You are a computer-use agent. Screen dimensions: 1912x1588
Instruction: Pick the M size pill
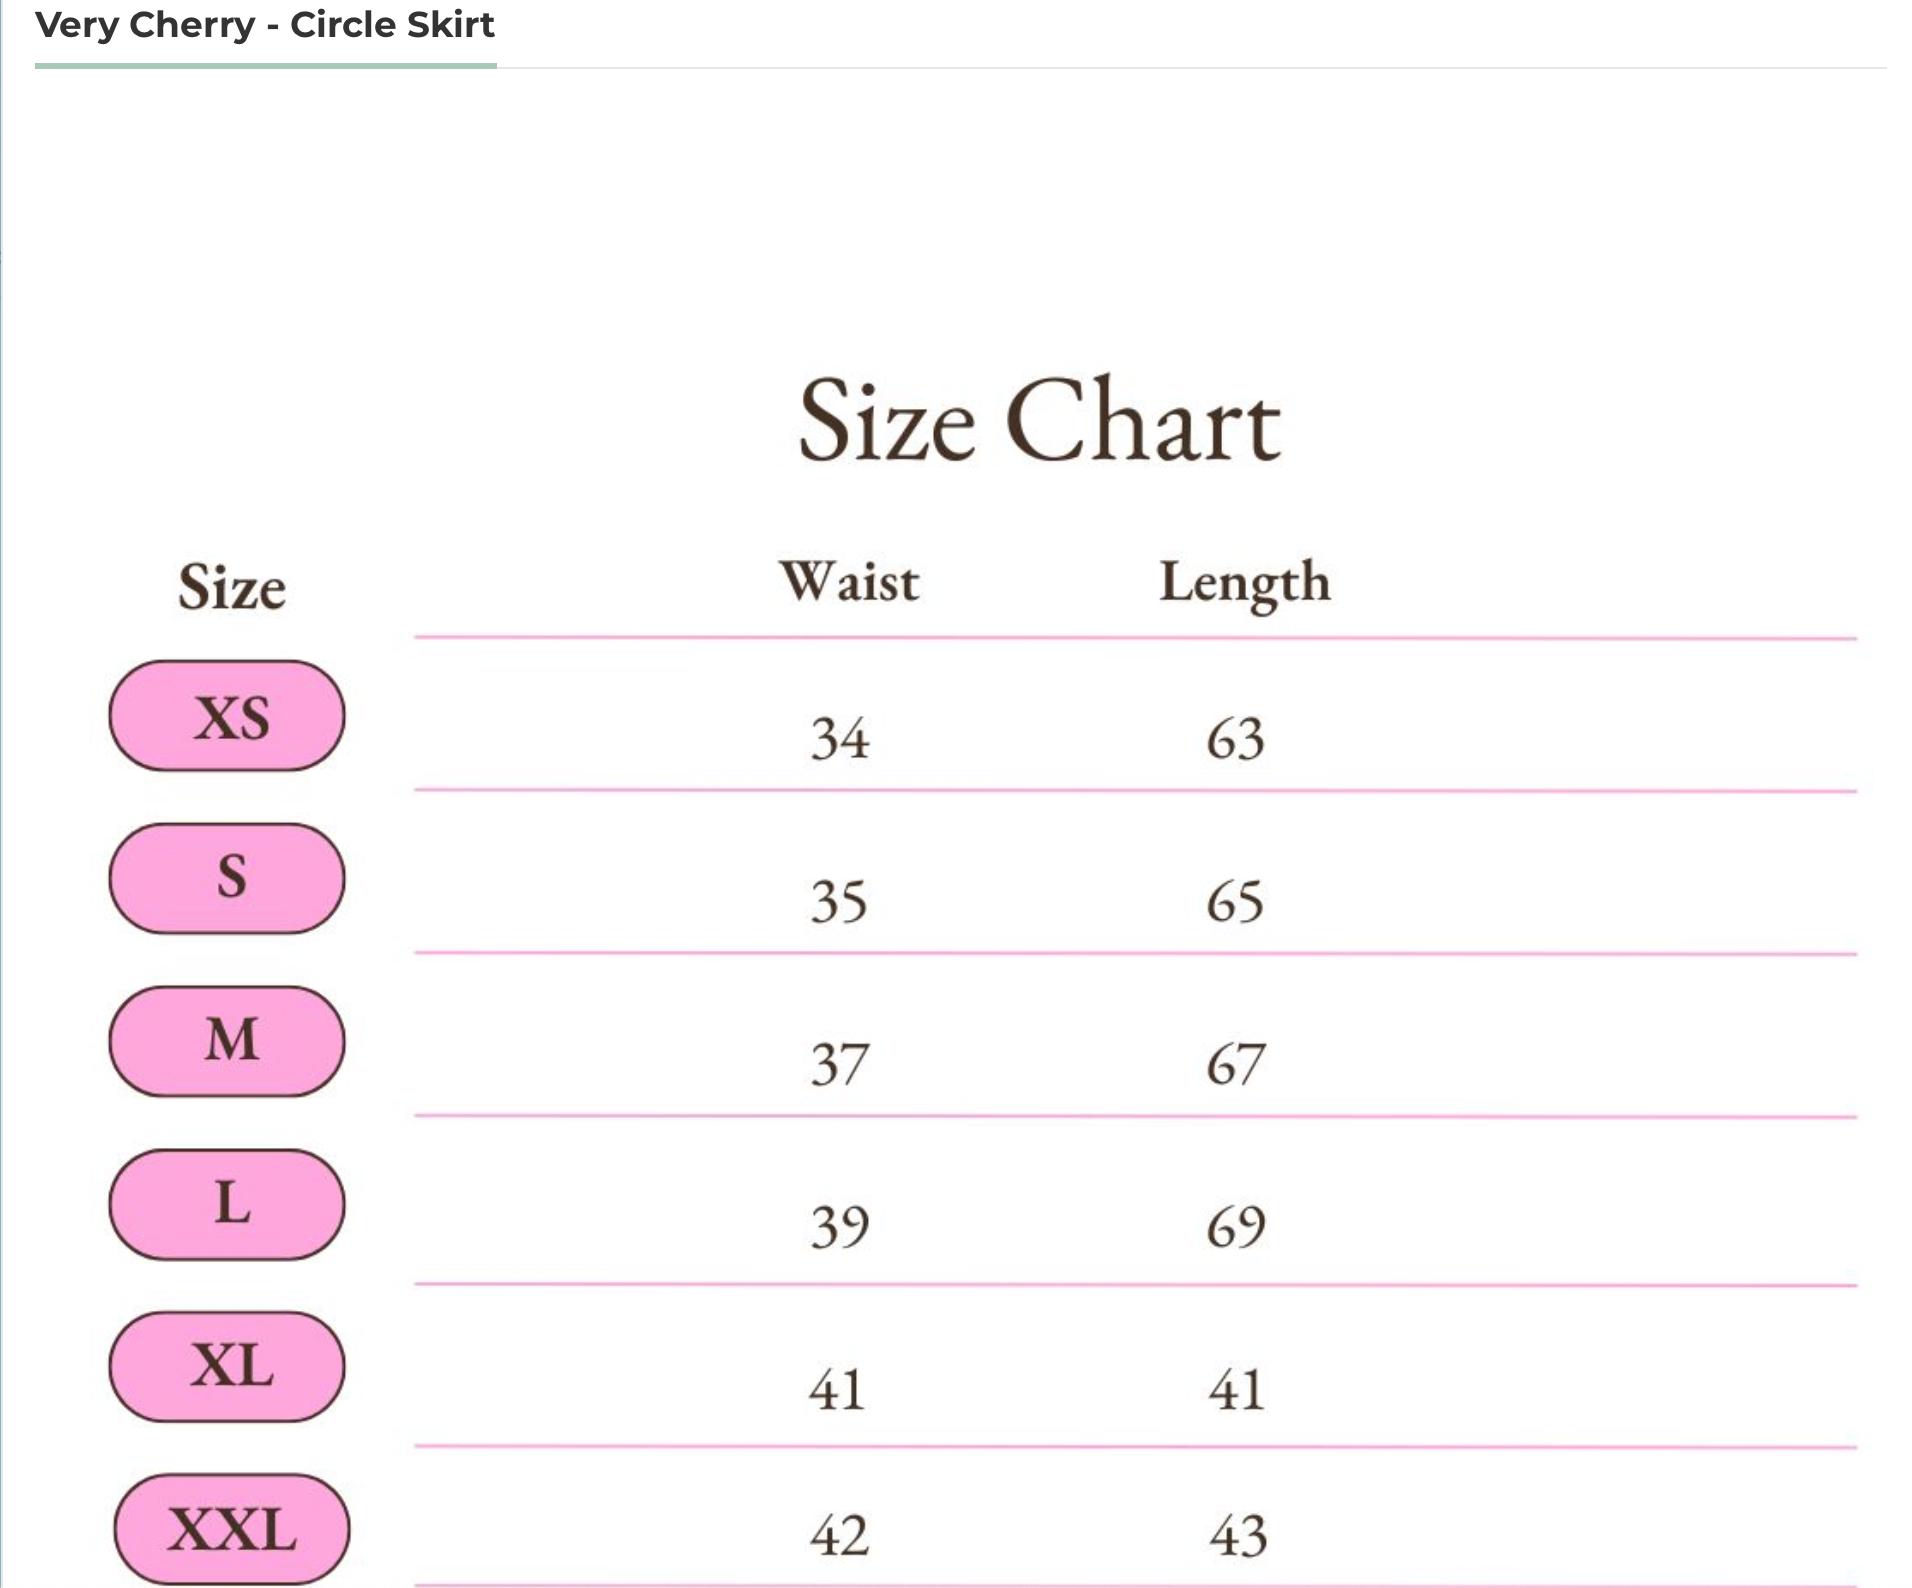point(227,1041)
